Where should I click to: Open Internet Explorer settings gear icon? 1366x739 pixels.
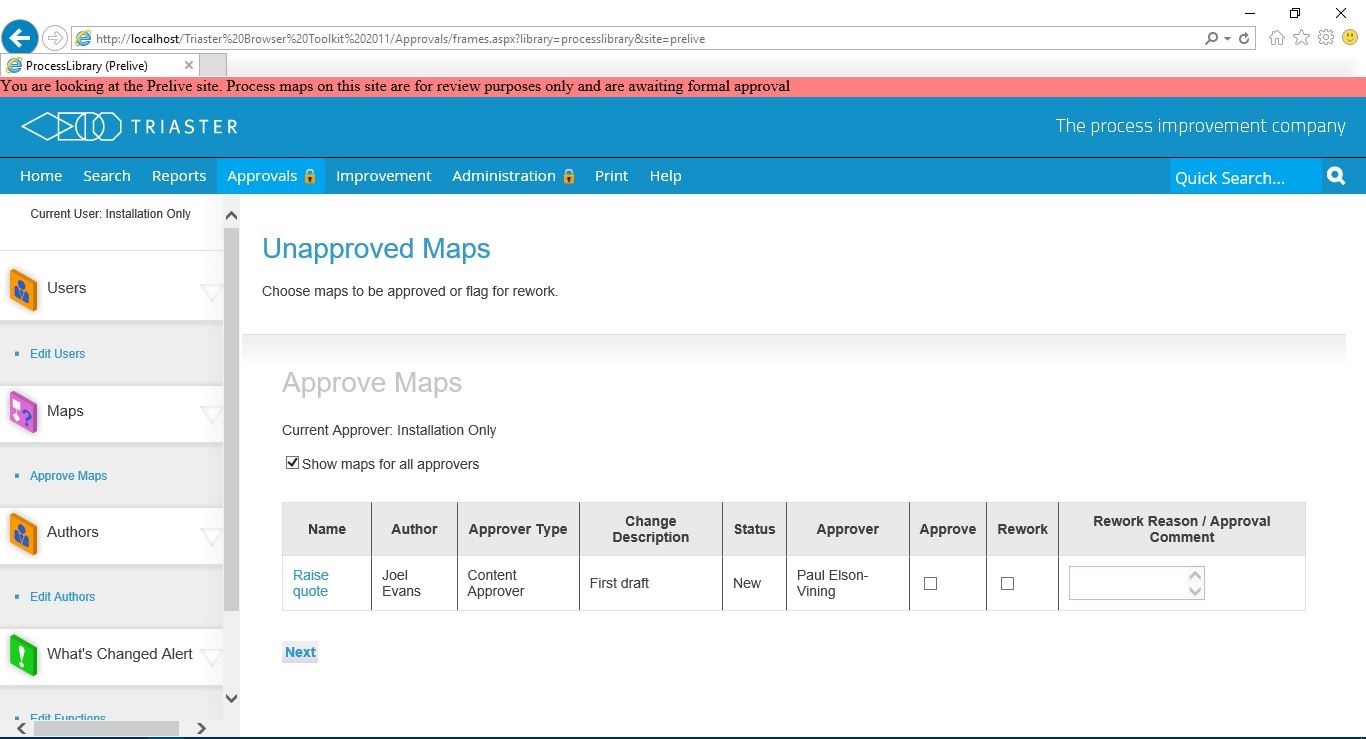coord(1326,38)
